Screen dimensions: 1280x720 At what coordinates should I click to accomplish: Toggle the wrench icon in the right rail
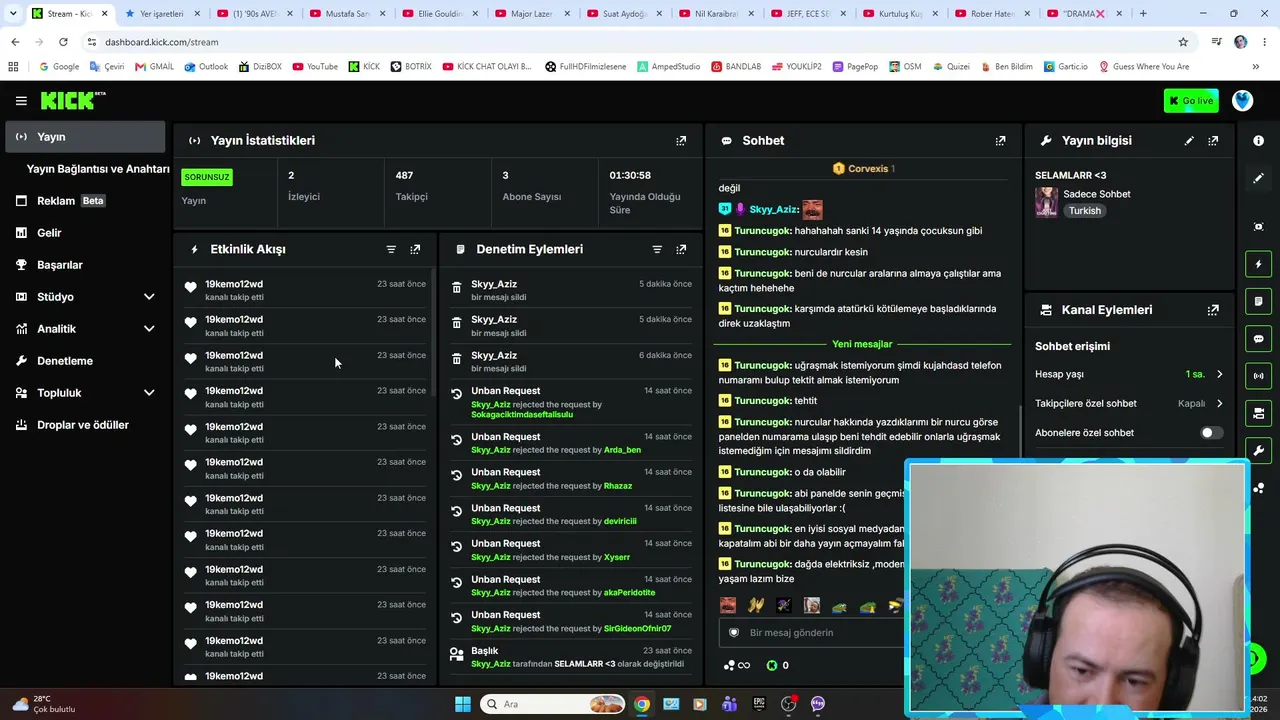point(1258,450)
